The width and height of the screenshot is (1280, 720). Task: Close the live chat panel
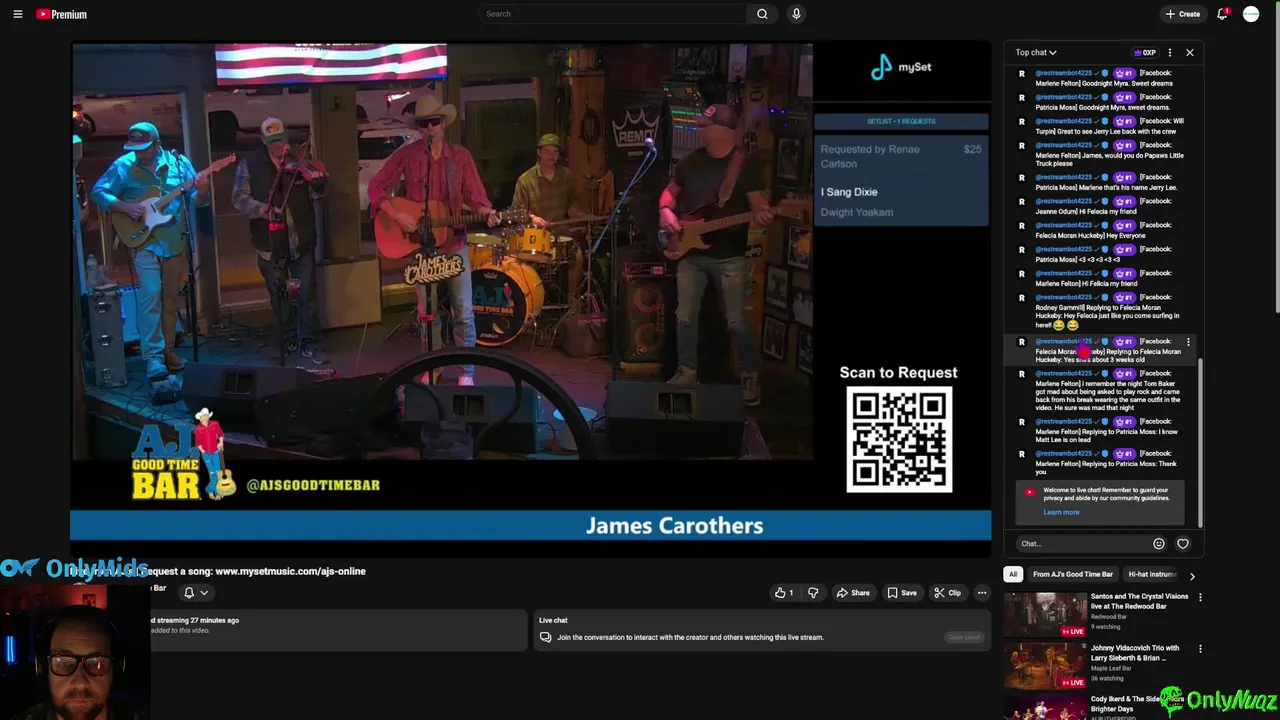pos(1190,52)
